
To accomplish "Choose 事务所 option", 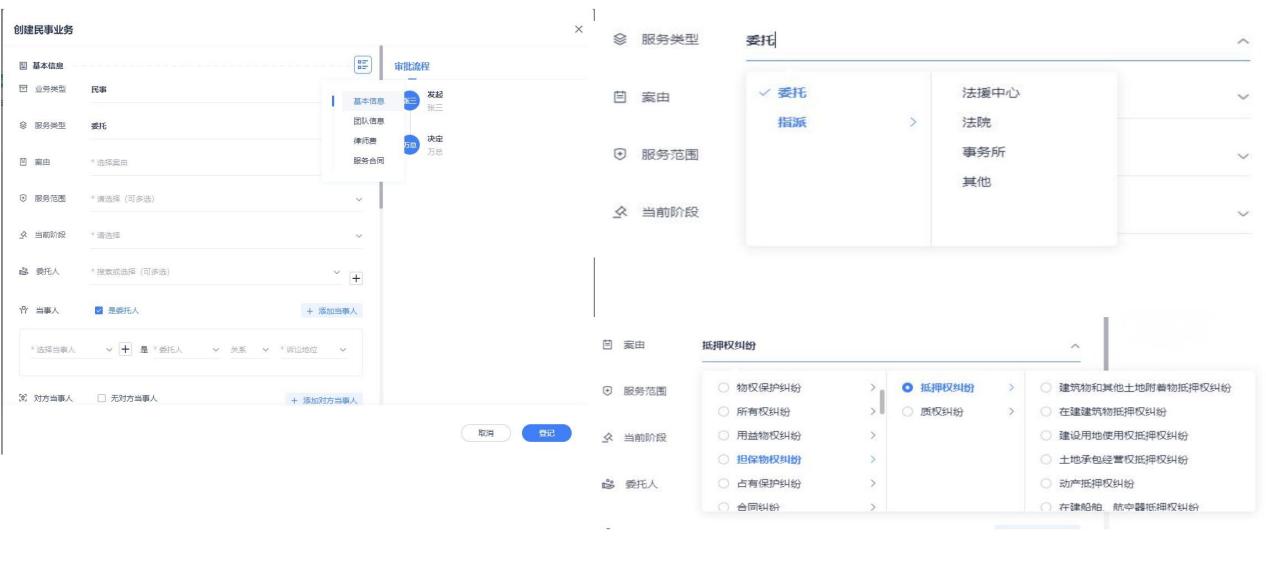I will [x=983, y=152].
